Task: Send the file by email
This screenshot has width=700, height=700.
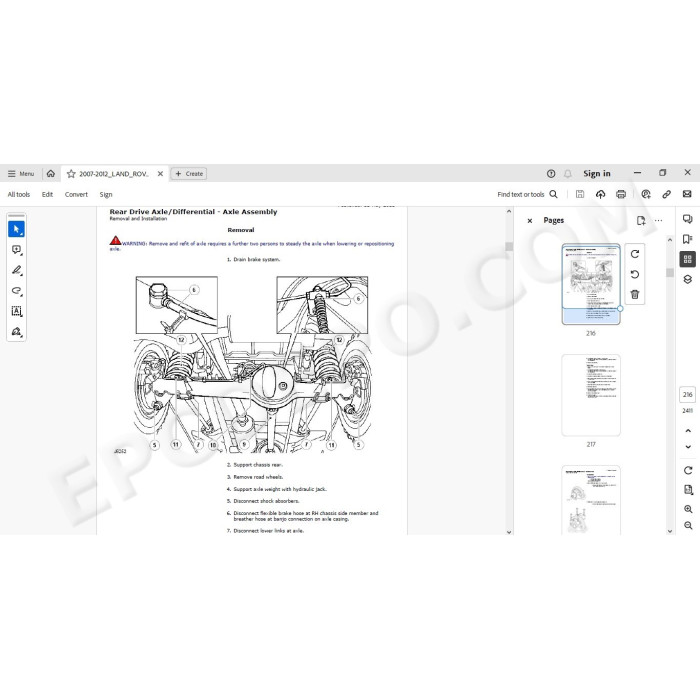Action: coord(687,194)
